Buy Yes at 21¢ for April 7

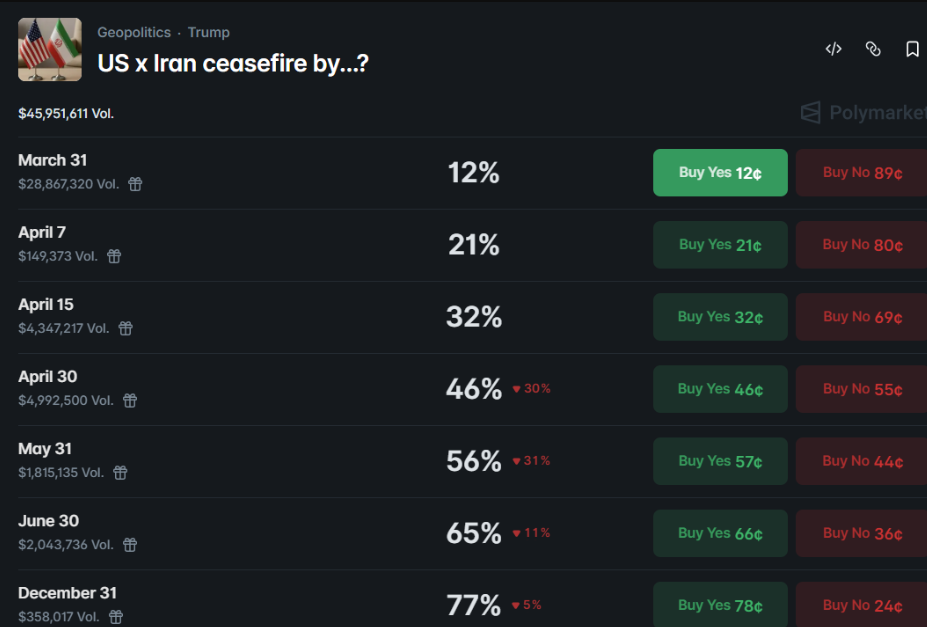point(720,245)
